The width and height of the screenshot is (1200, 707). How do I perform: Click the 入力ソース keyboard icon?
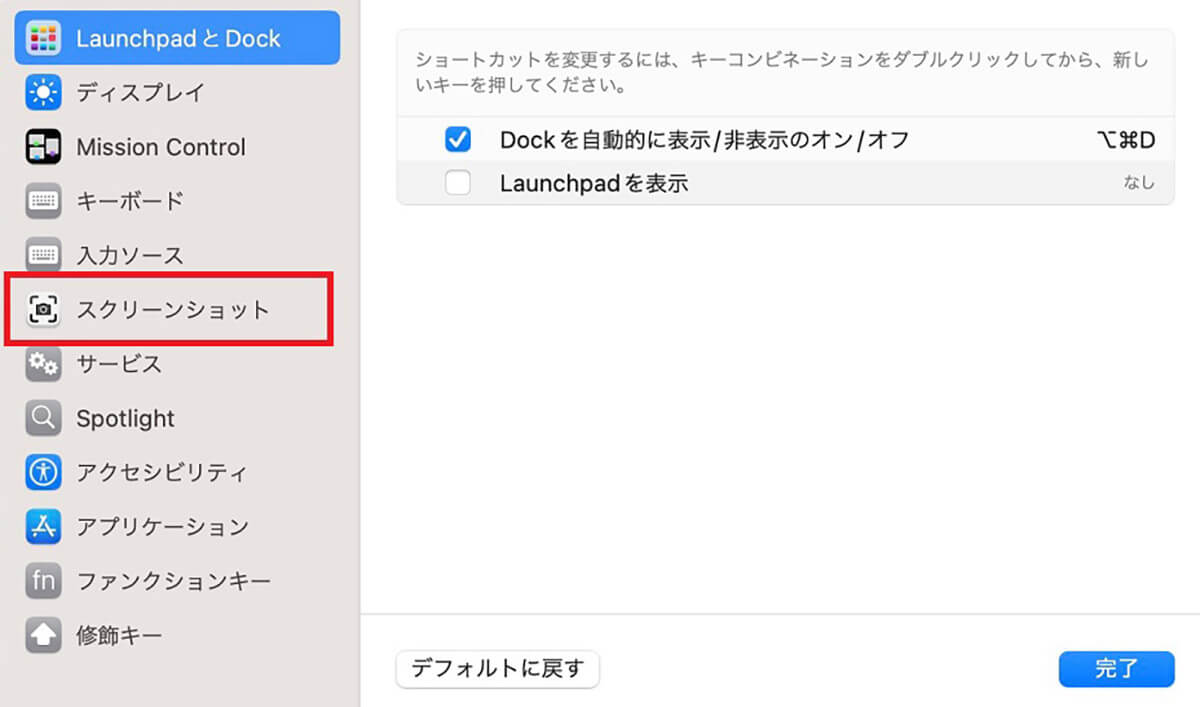point(43,255)
